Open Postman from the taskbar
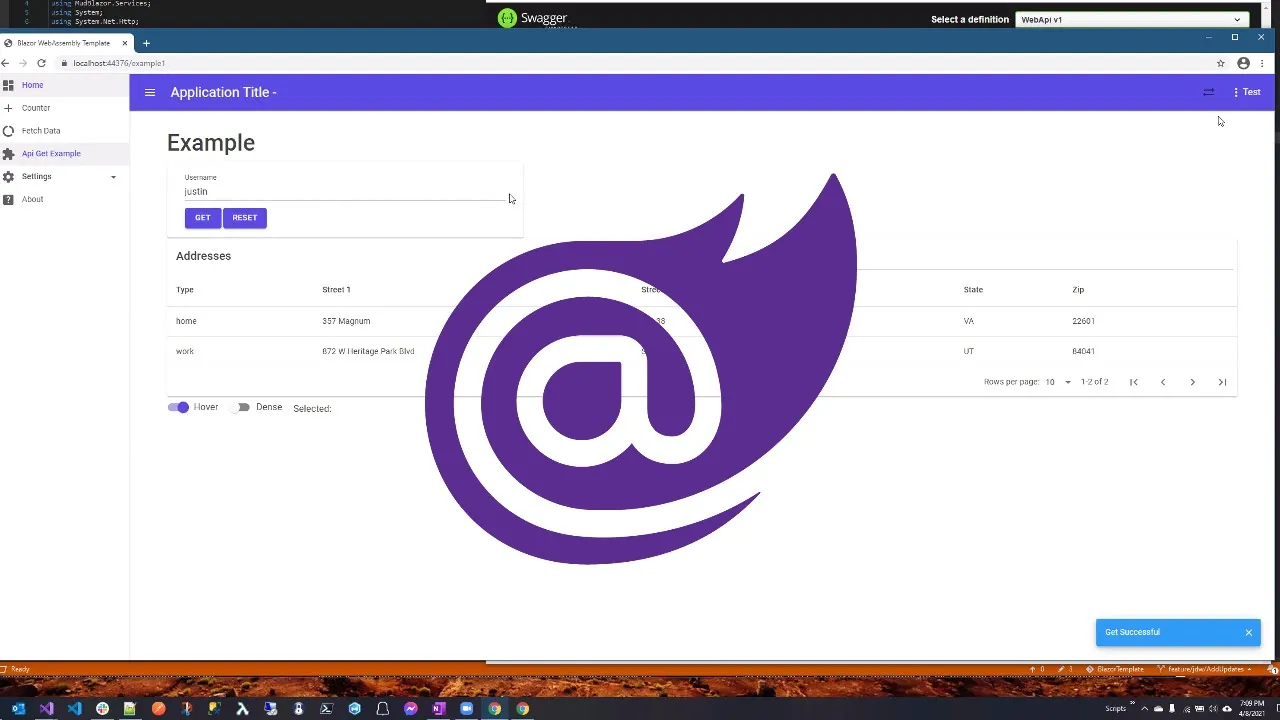 coord(158,709)
